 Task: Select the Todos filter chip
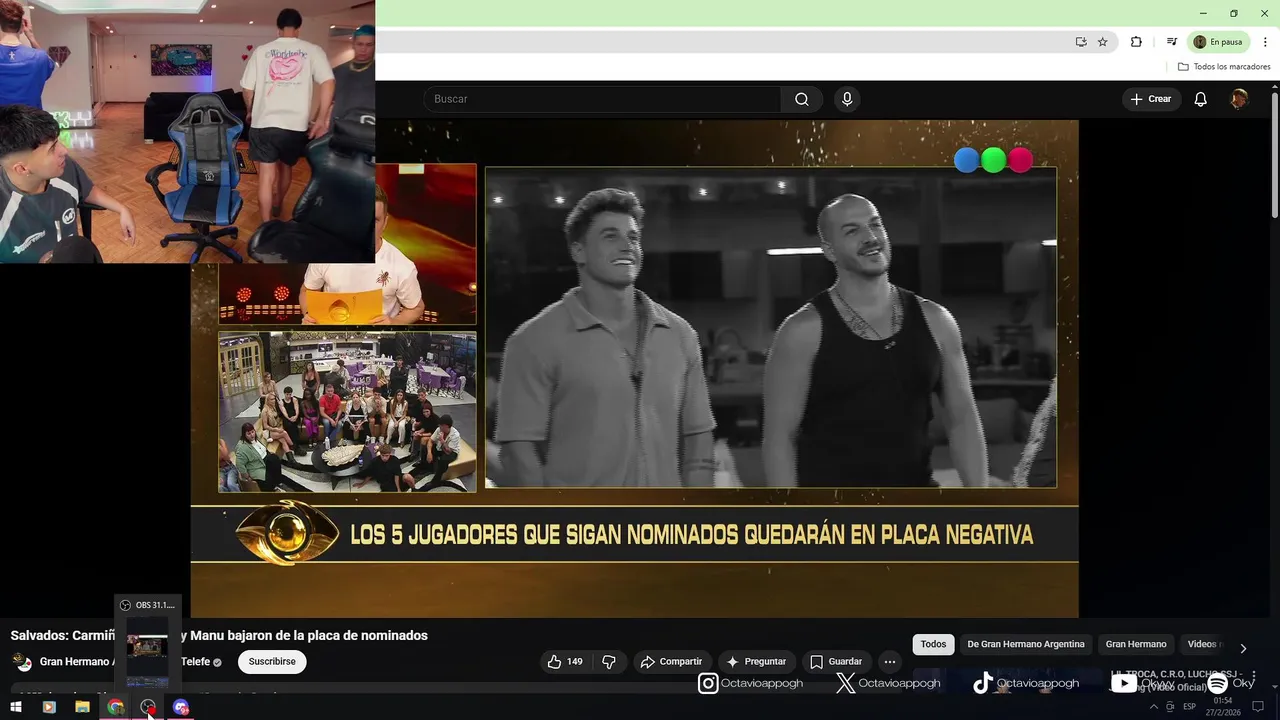coord(933,645)
